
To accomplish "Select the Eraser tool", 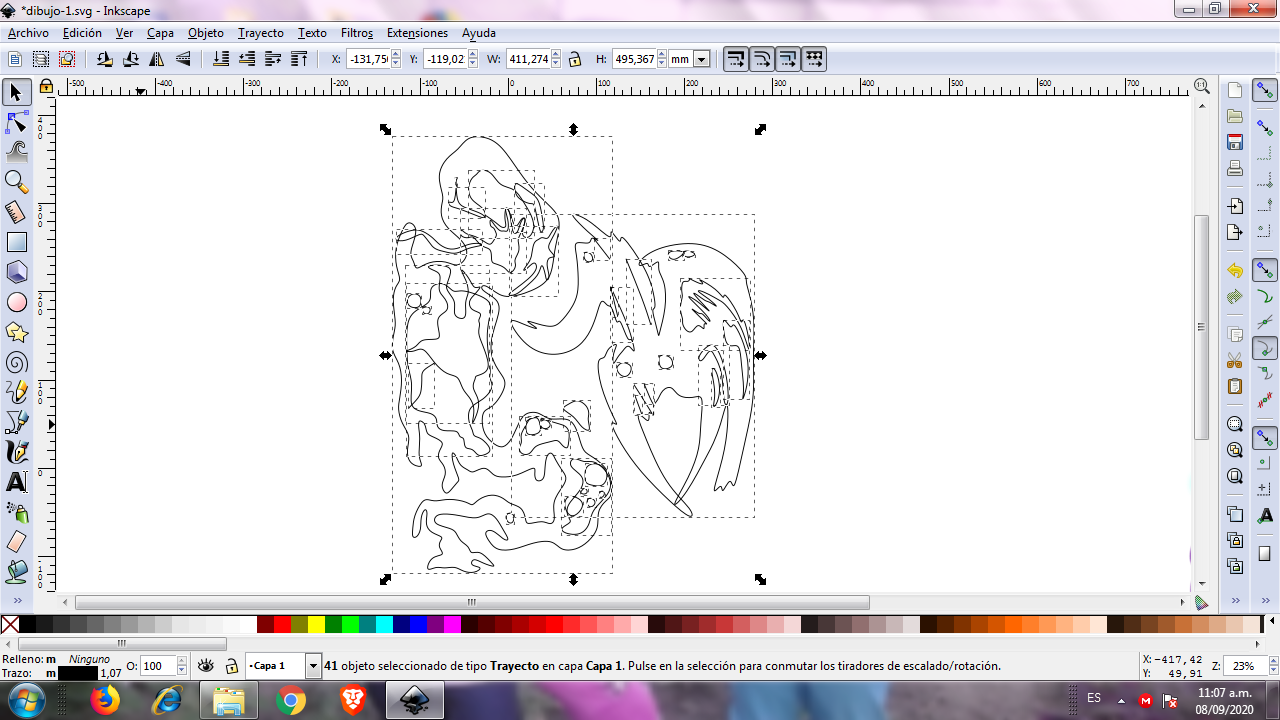I will [x=16, y=542].
